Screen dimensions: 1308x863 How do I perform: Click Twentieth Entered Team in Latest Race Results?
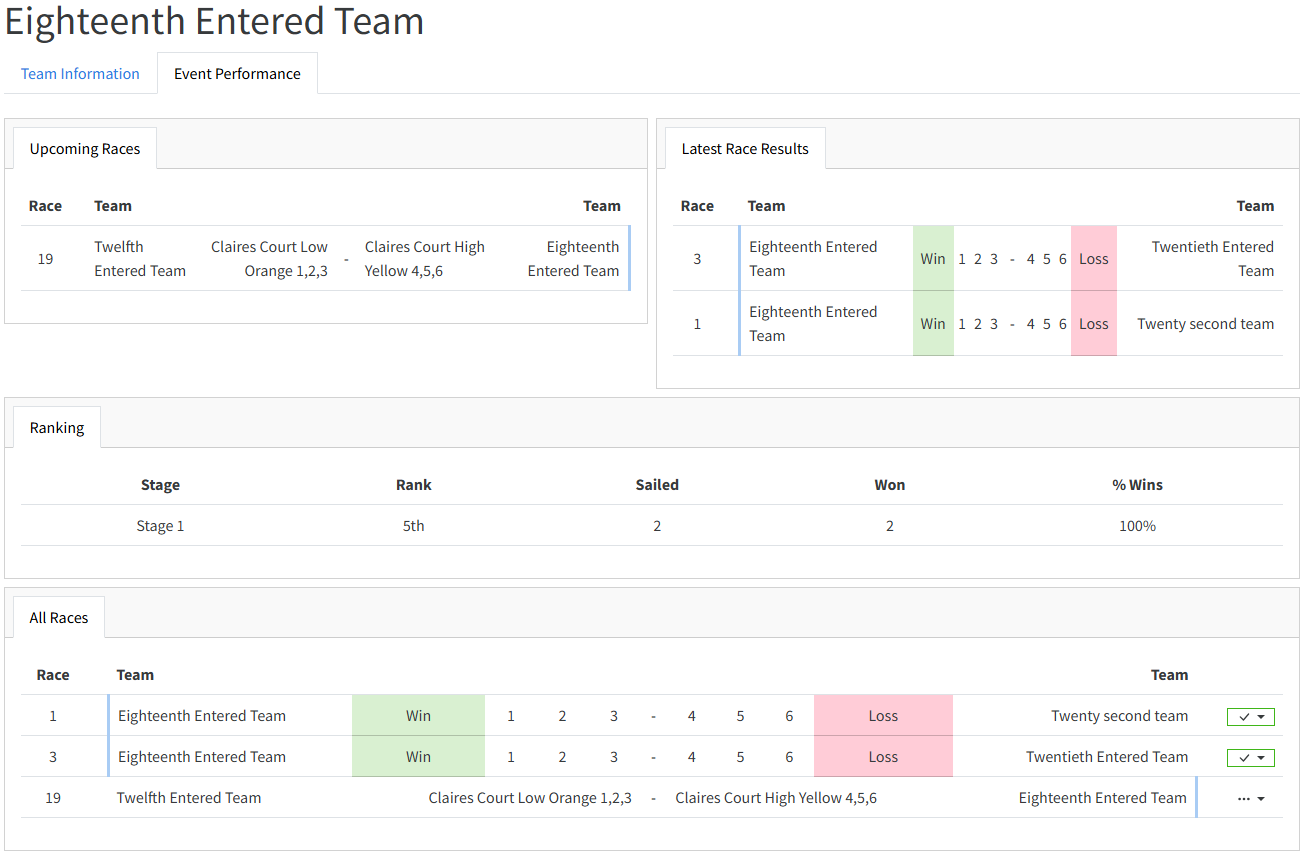(1212, 259)
